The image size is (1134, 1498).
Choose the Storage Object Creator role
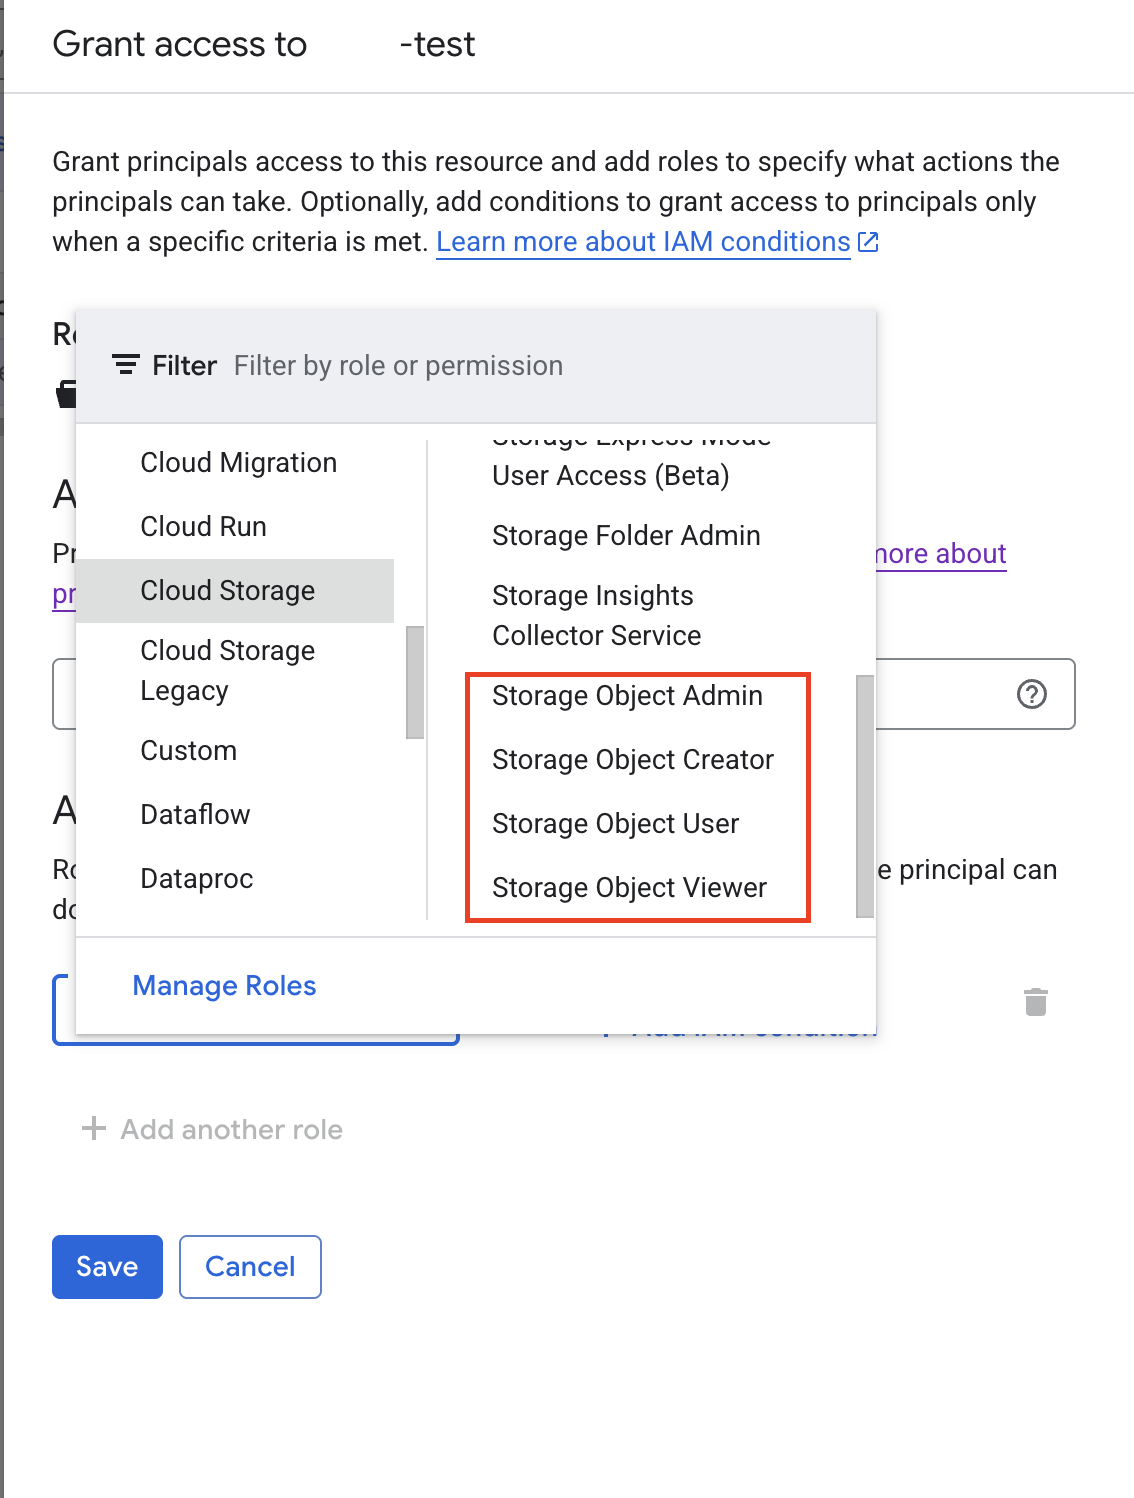pos(632,760)
